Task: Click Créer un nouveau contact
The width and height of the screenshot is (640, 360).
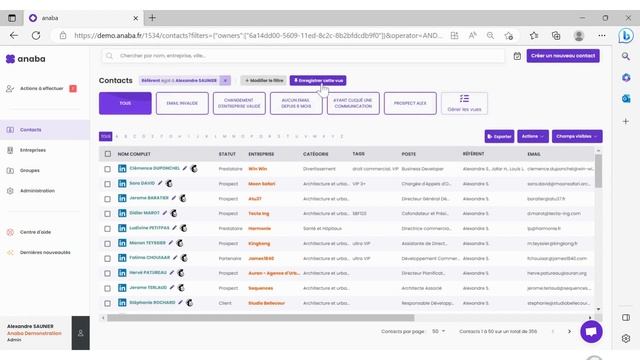Action: 563,56
